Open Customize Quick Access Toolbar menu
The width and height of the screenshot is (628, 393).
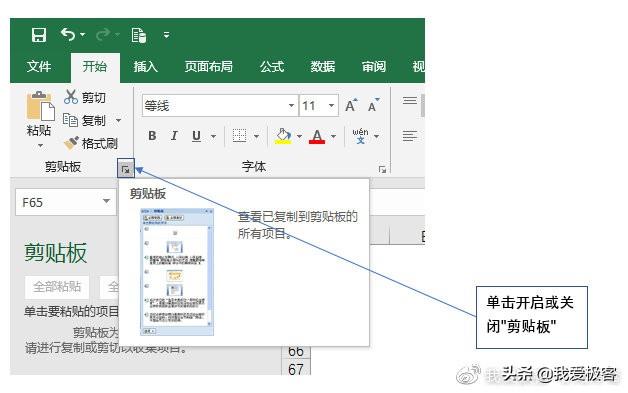coord(166,35)
